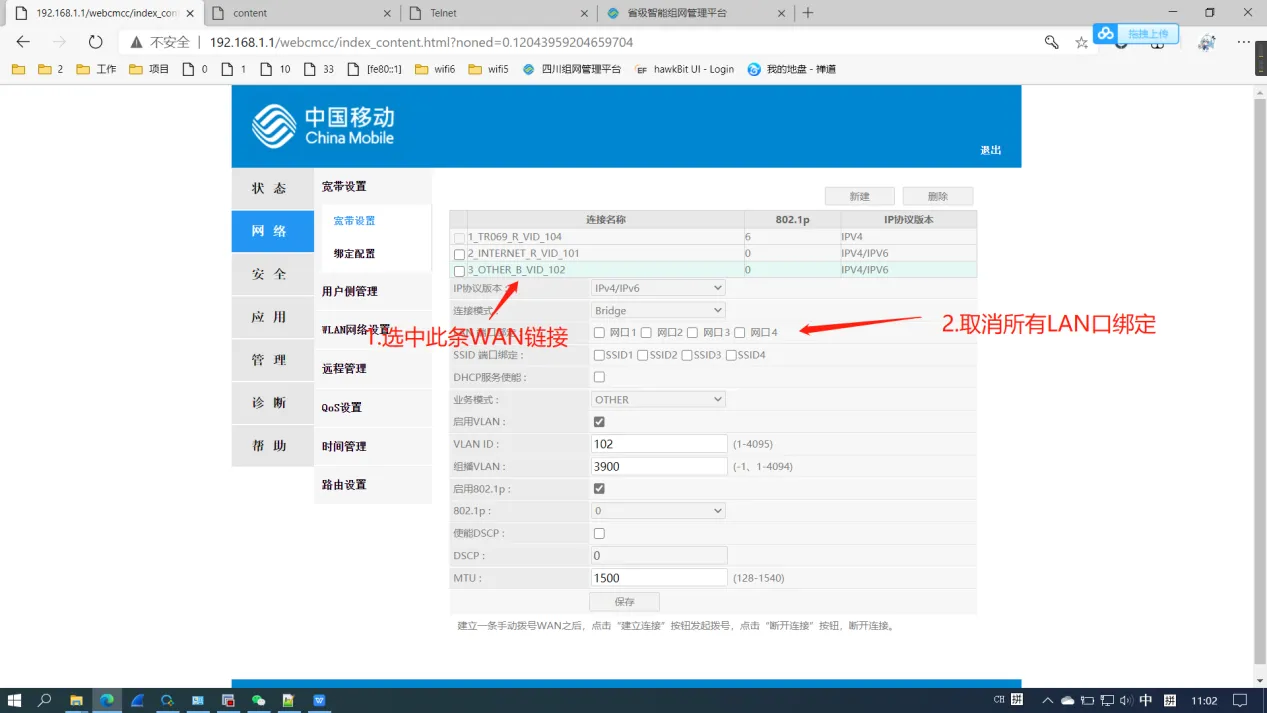1267x713 pixels.
Task: Click the 新建 button
Action: pyautogui.click(x=859, y=196)
